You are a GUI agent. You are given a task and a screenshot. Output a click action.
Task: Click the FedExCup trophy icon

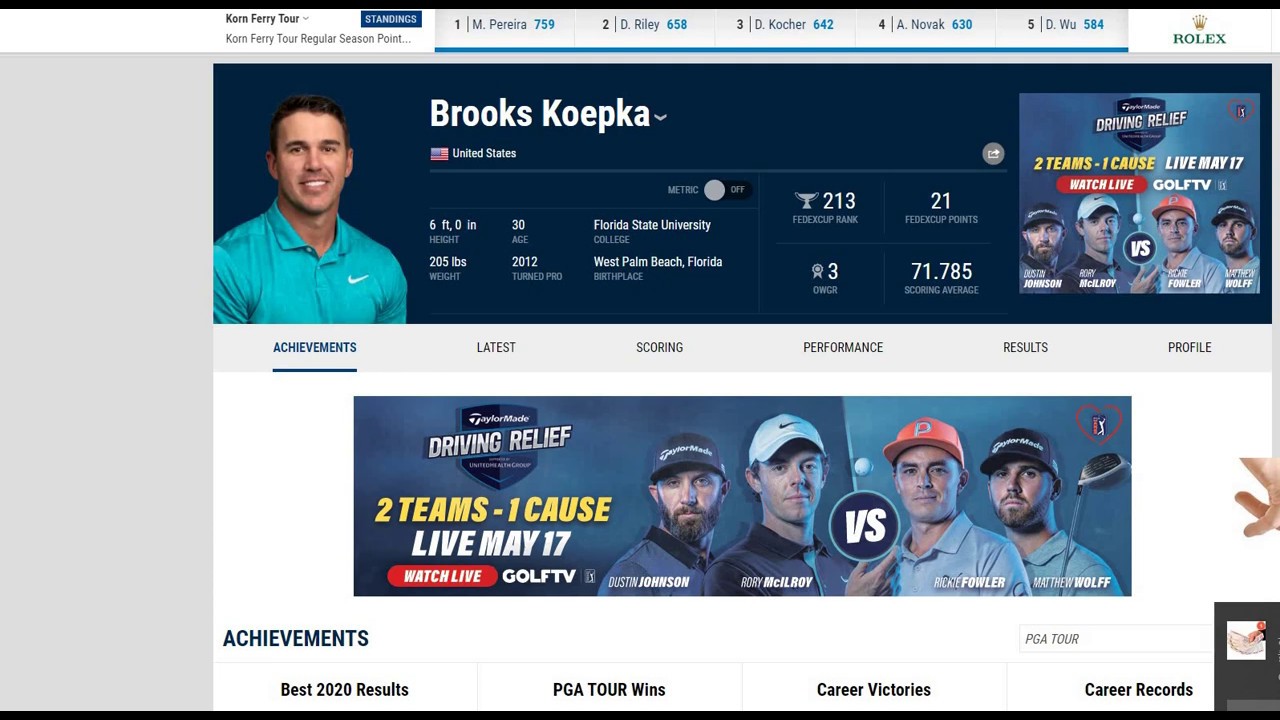pos(806,201)
